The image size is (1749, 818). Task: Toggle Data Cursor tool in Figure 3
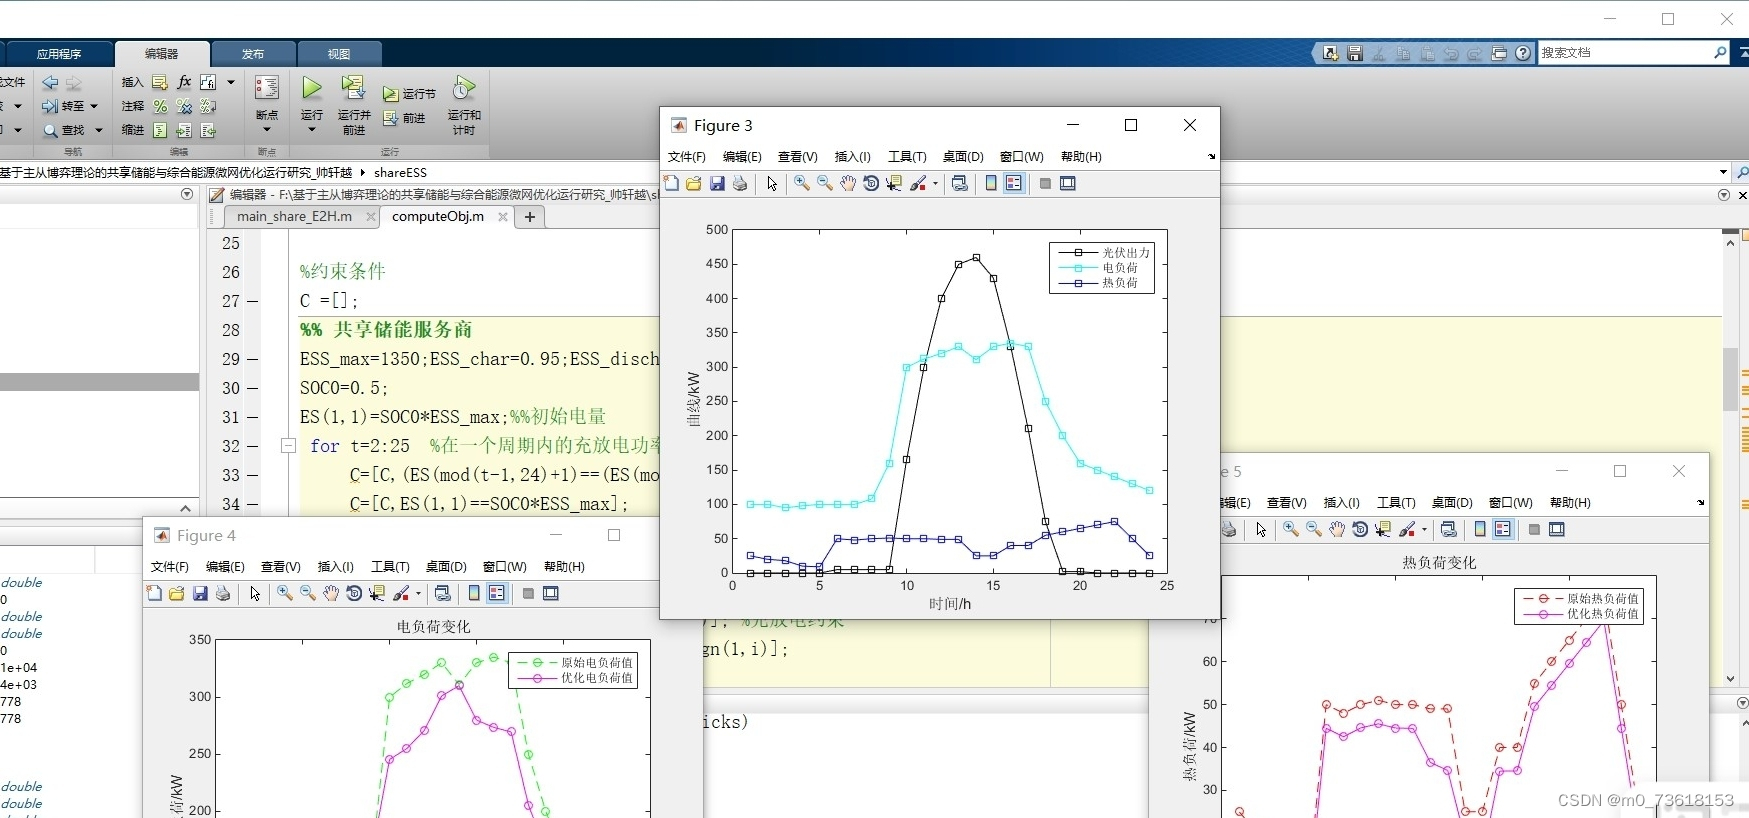tap(894, 183)
